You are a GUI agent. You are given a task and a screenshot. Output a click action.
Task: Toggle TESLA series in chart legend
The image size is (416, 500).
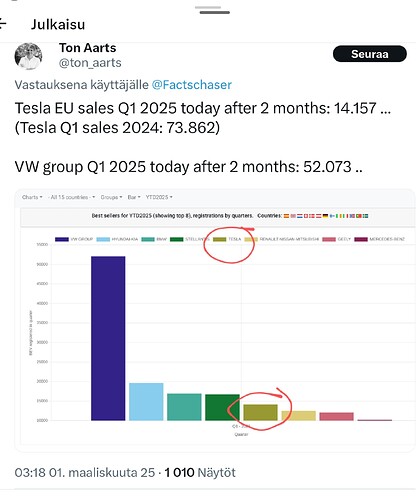pos(227,239)
